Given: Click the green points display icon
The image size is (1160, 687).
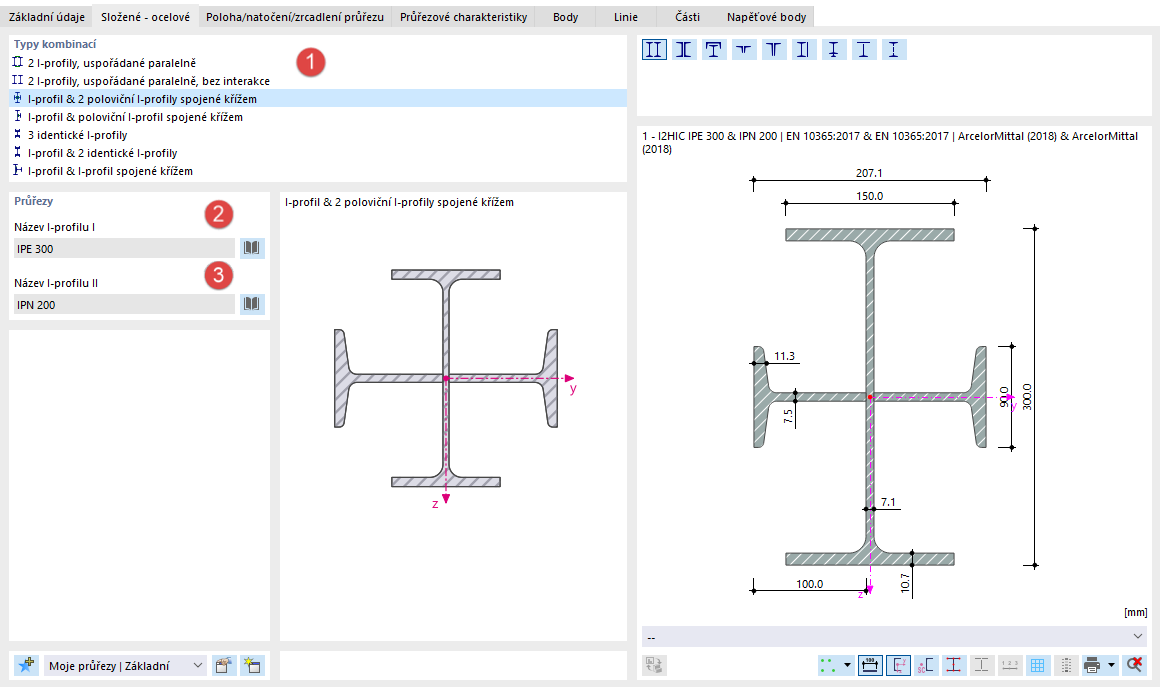Looking at the screenshot, I should pos(828,665).
